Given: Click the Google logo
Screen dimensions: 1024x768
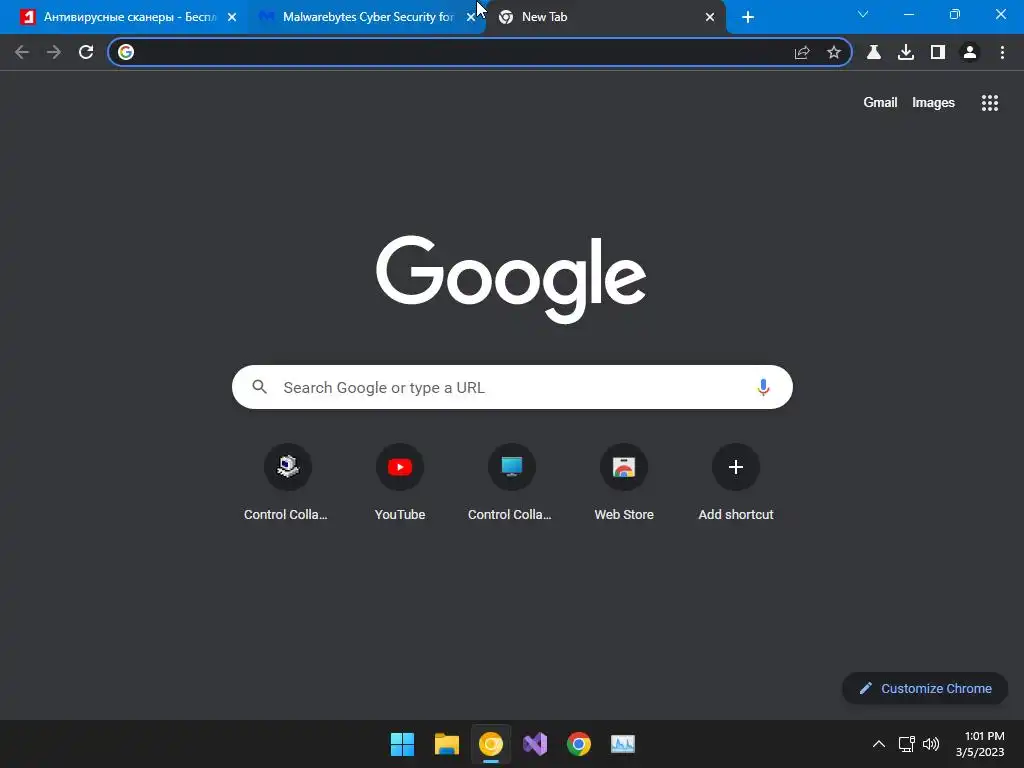Looking at the screenshot, I should (x=511, y=279).
